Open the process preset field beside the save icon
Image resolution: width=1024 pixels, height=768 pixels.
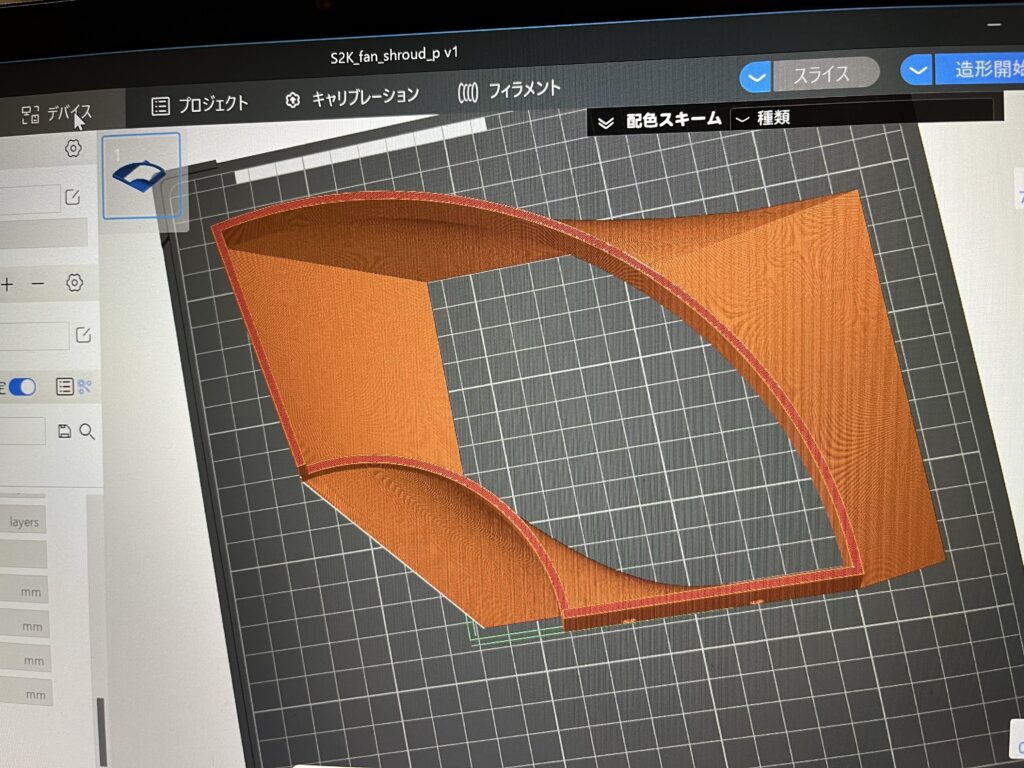click(23, 432)
